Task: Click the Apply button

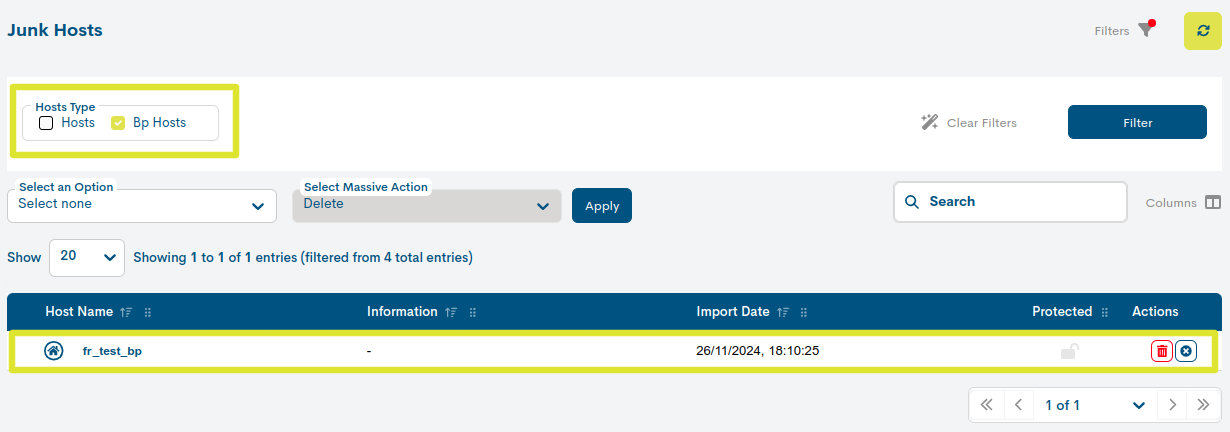Action: [x=602, y=206]
